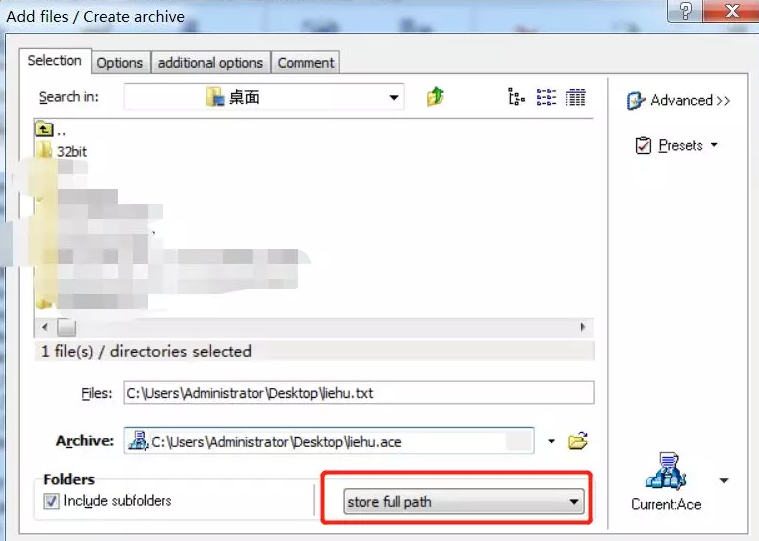Click the Current:Ace archive format icon
Image resolution: width=759 pixels, height=541 pixels.
[x=665, y=472]
